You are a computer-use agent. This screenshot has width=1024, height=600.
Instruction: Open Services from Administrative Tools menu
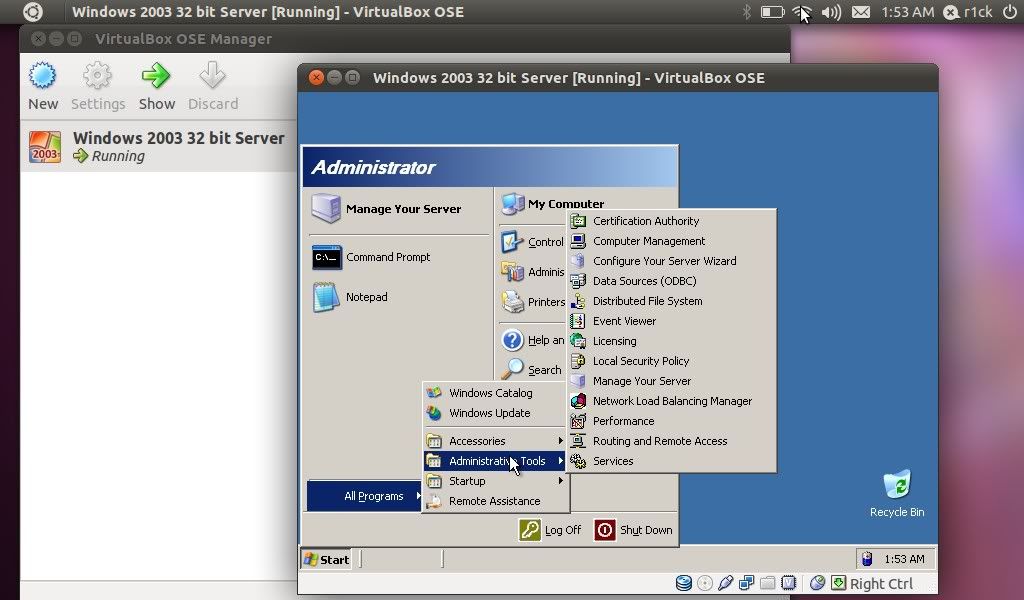[612, 461]
